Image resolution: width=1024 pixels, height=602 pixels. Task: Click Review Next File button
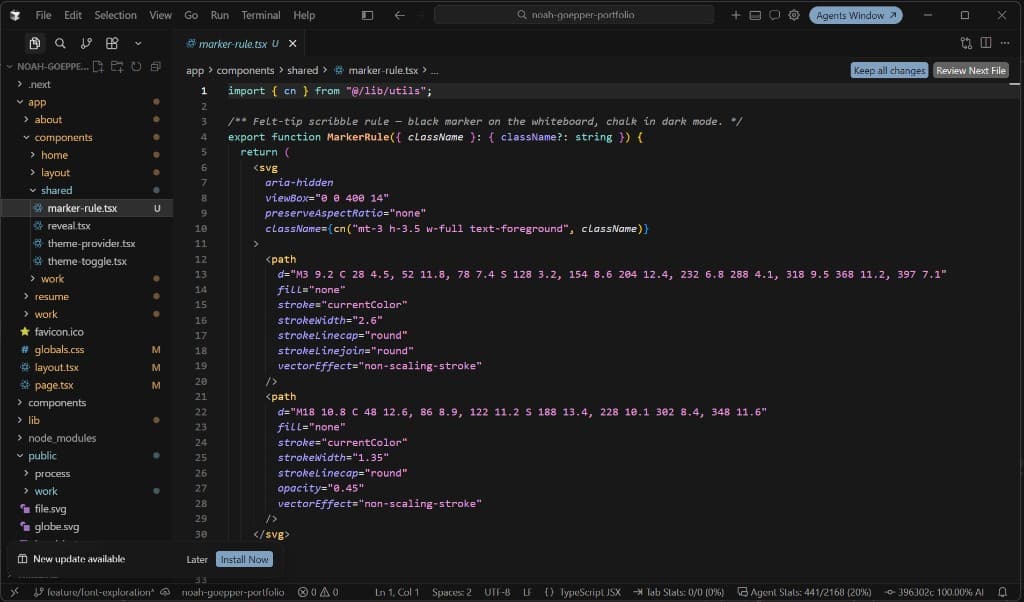(x=970, y=71)
